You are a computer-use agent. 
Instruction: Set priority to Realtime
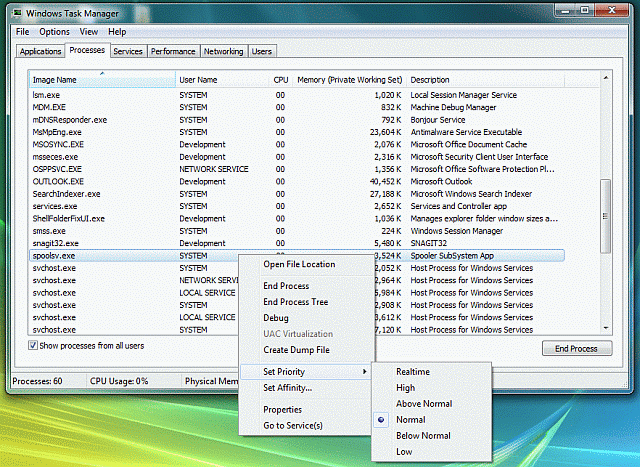click(x=412, y=372)
